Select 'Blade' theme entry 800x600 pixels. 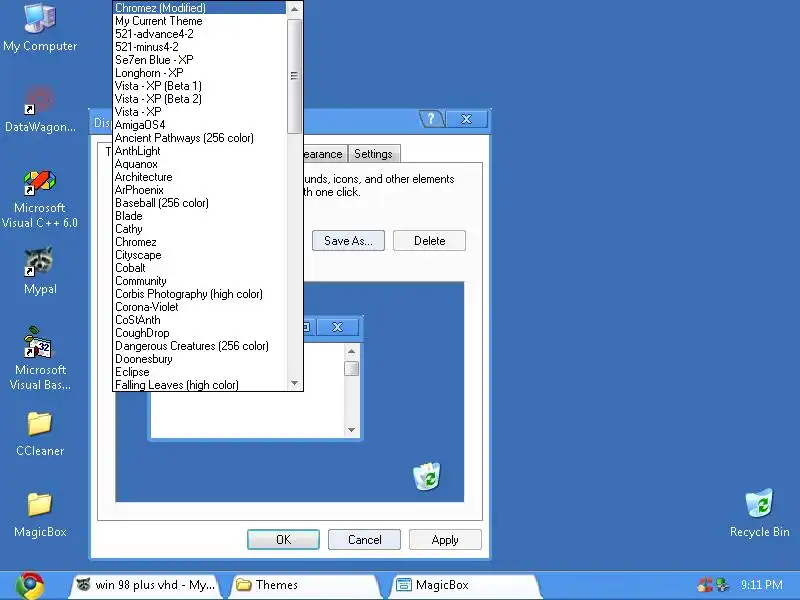tap(199, 216)
